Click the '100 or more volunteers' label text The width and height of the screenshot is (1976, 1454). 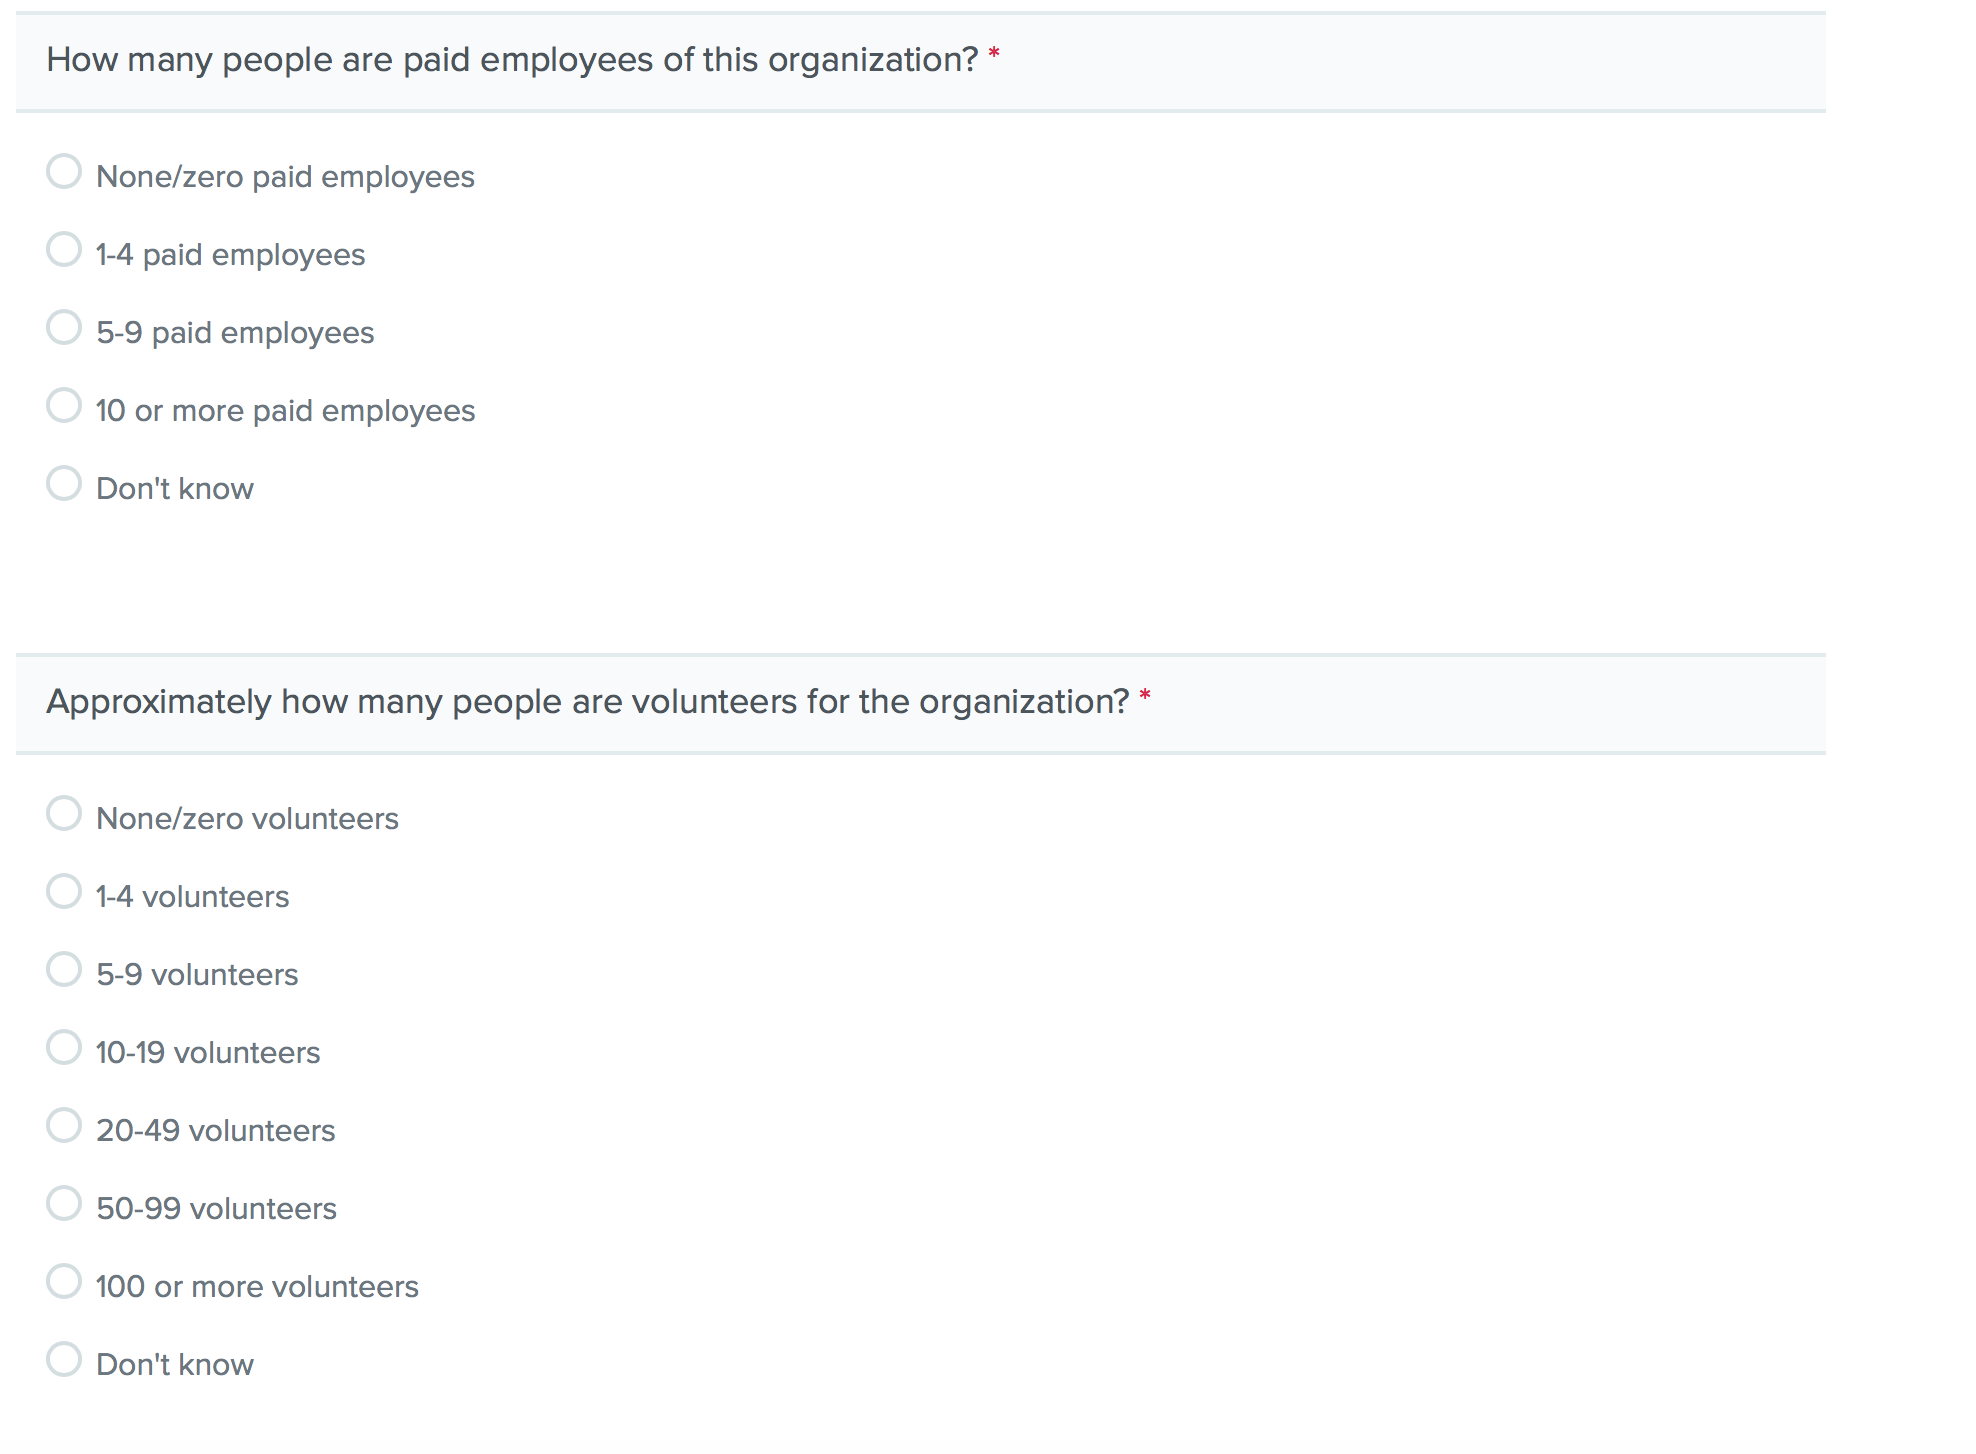[x=257, y=1287]
